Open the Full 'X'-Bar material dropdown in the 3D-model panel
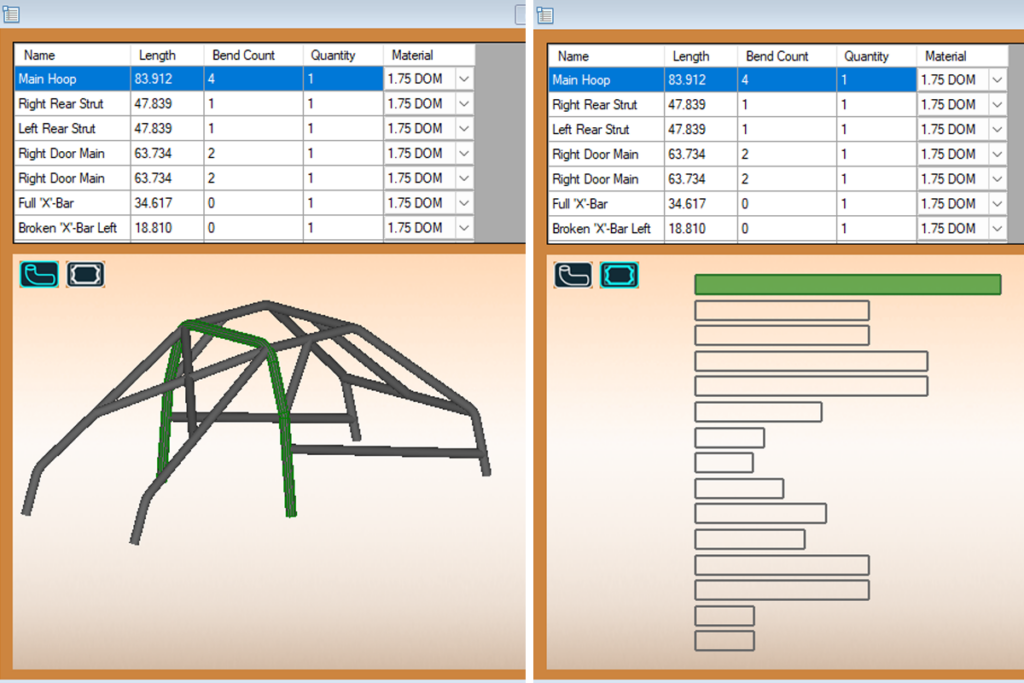The image size is (1024, 683). 464,203
